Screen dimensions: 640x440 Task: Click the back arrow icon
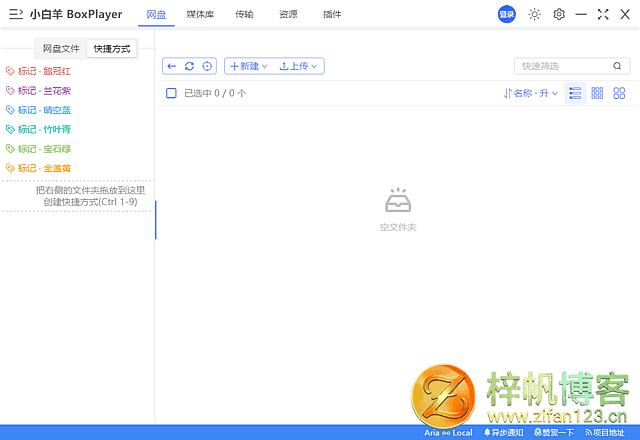[172, 66]
